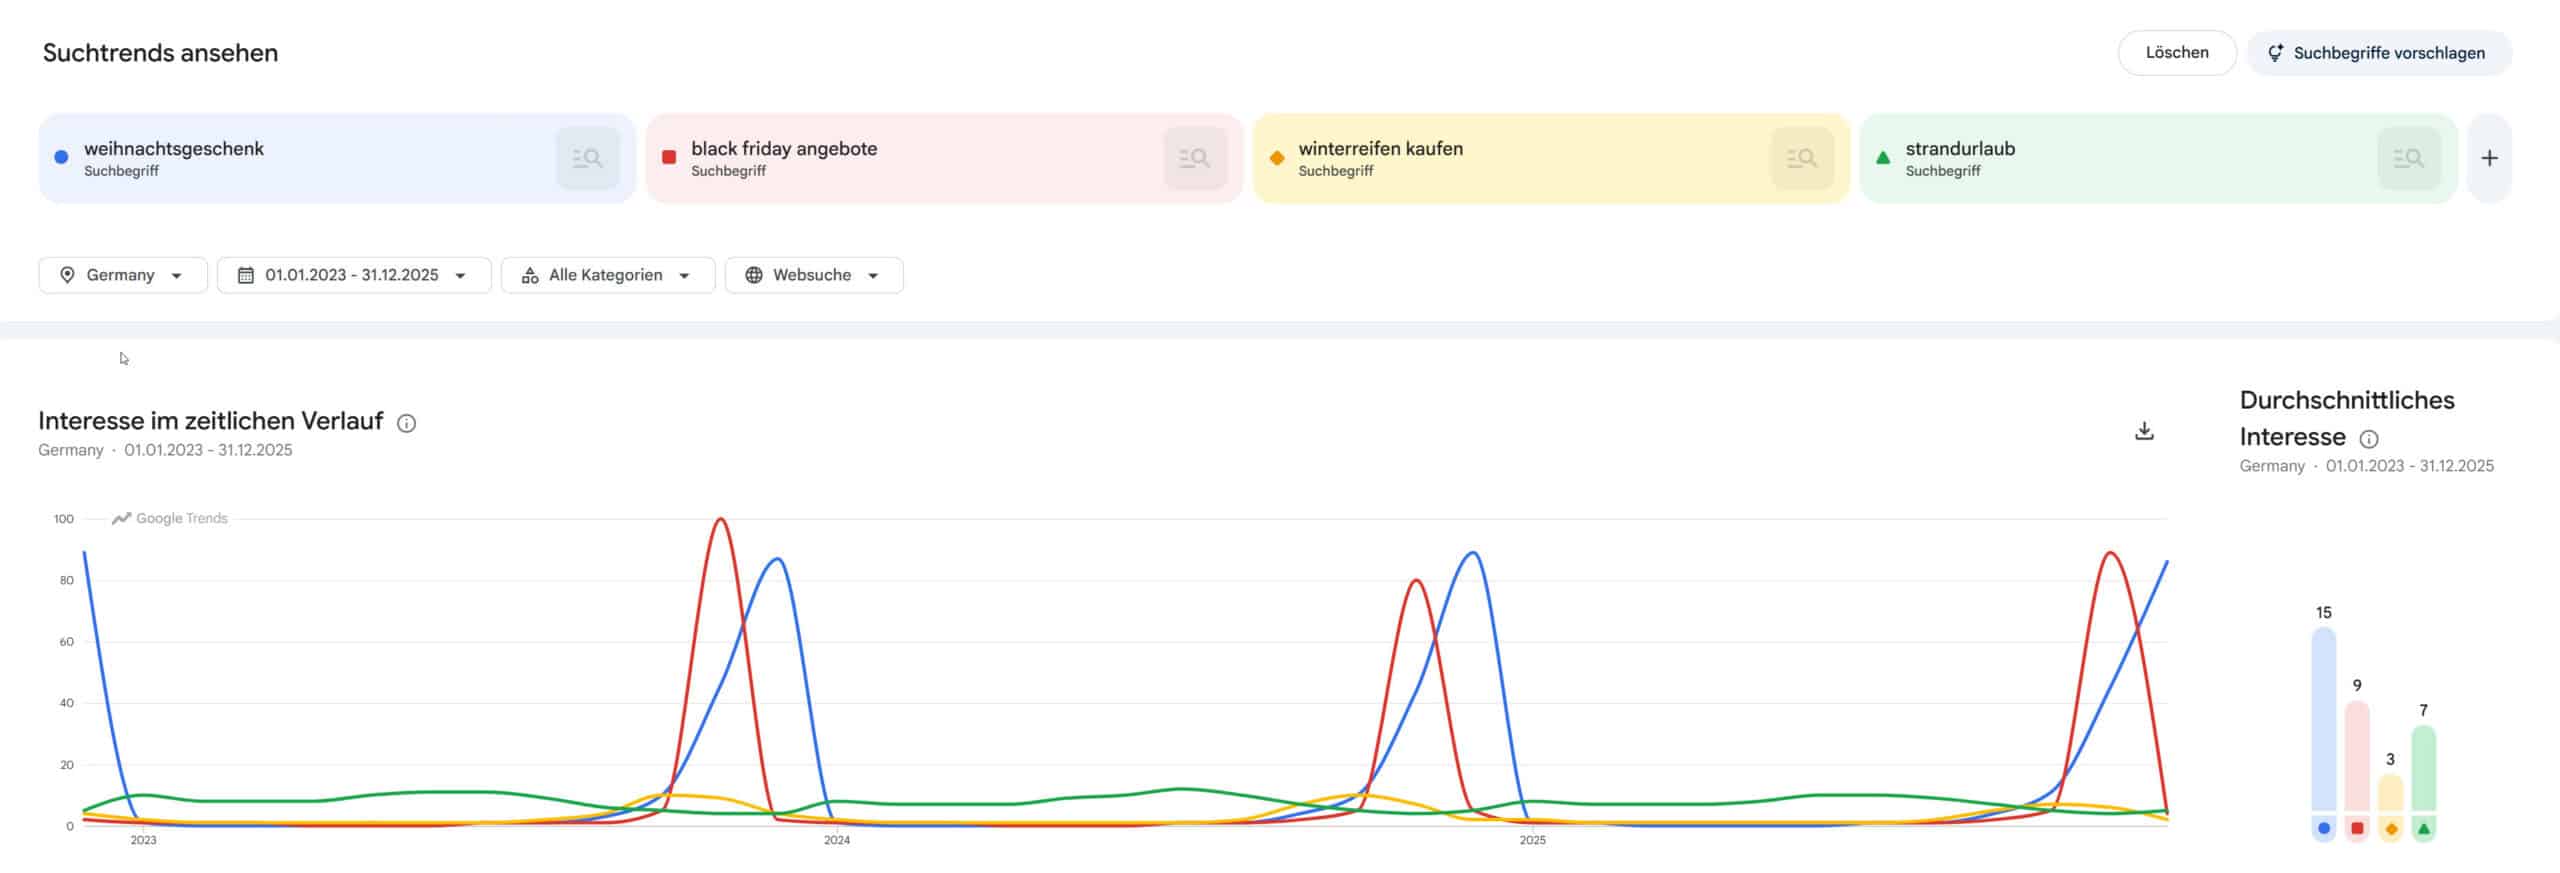Click the category shapes icon
This screenshot has width=2560, height=873.
pyautogui.click(x=530, y=275)
